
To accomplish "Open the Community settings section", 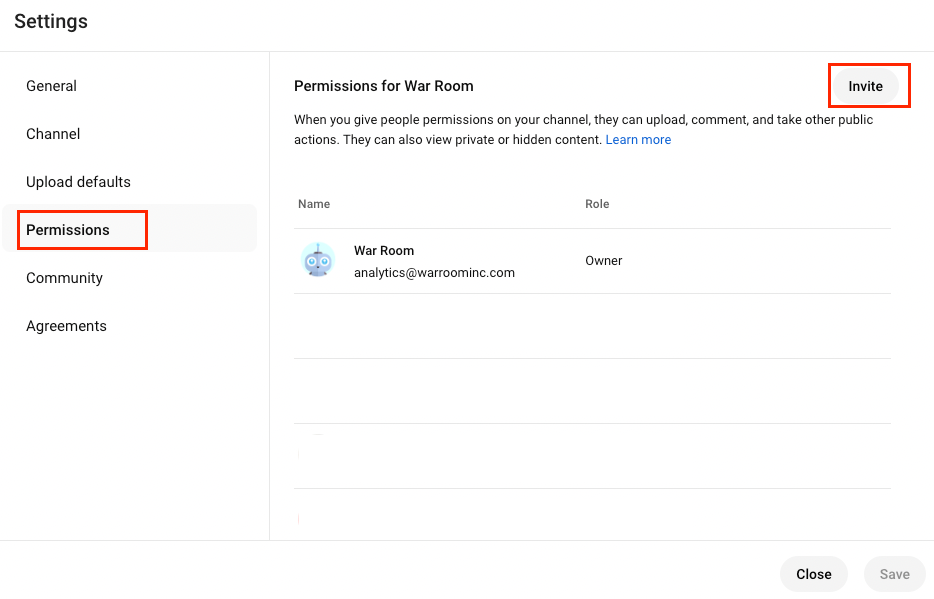I will tap(64, 278).
